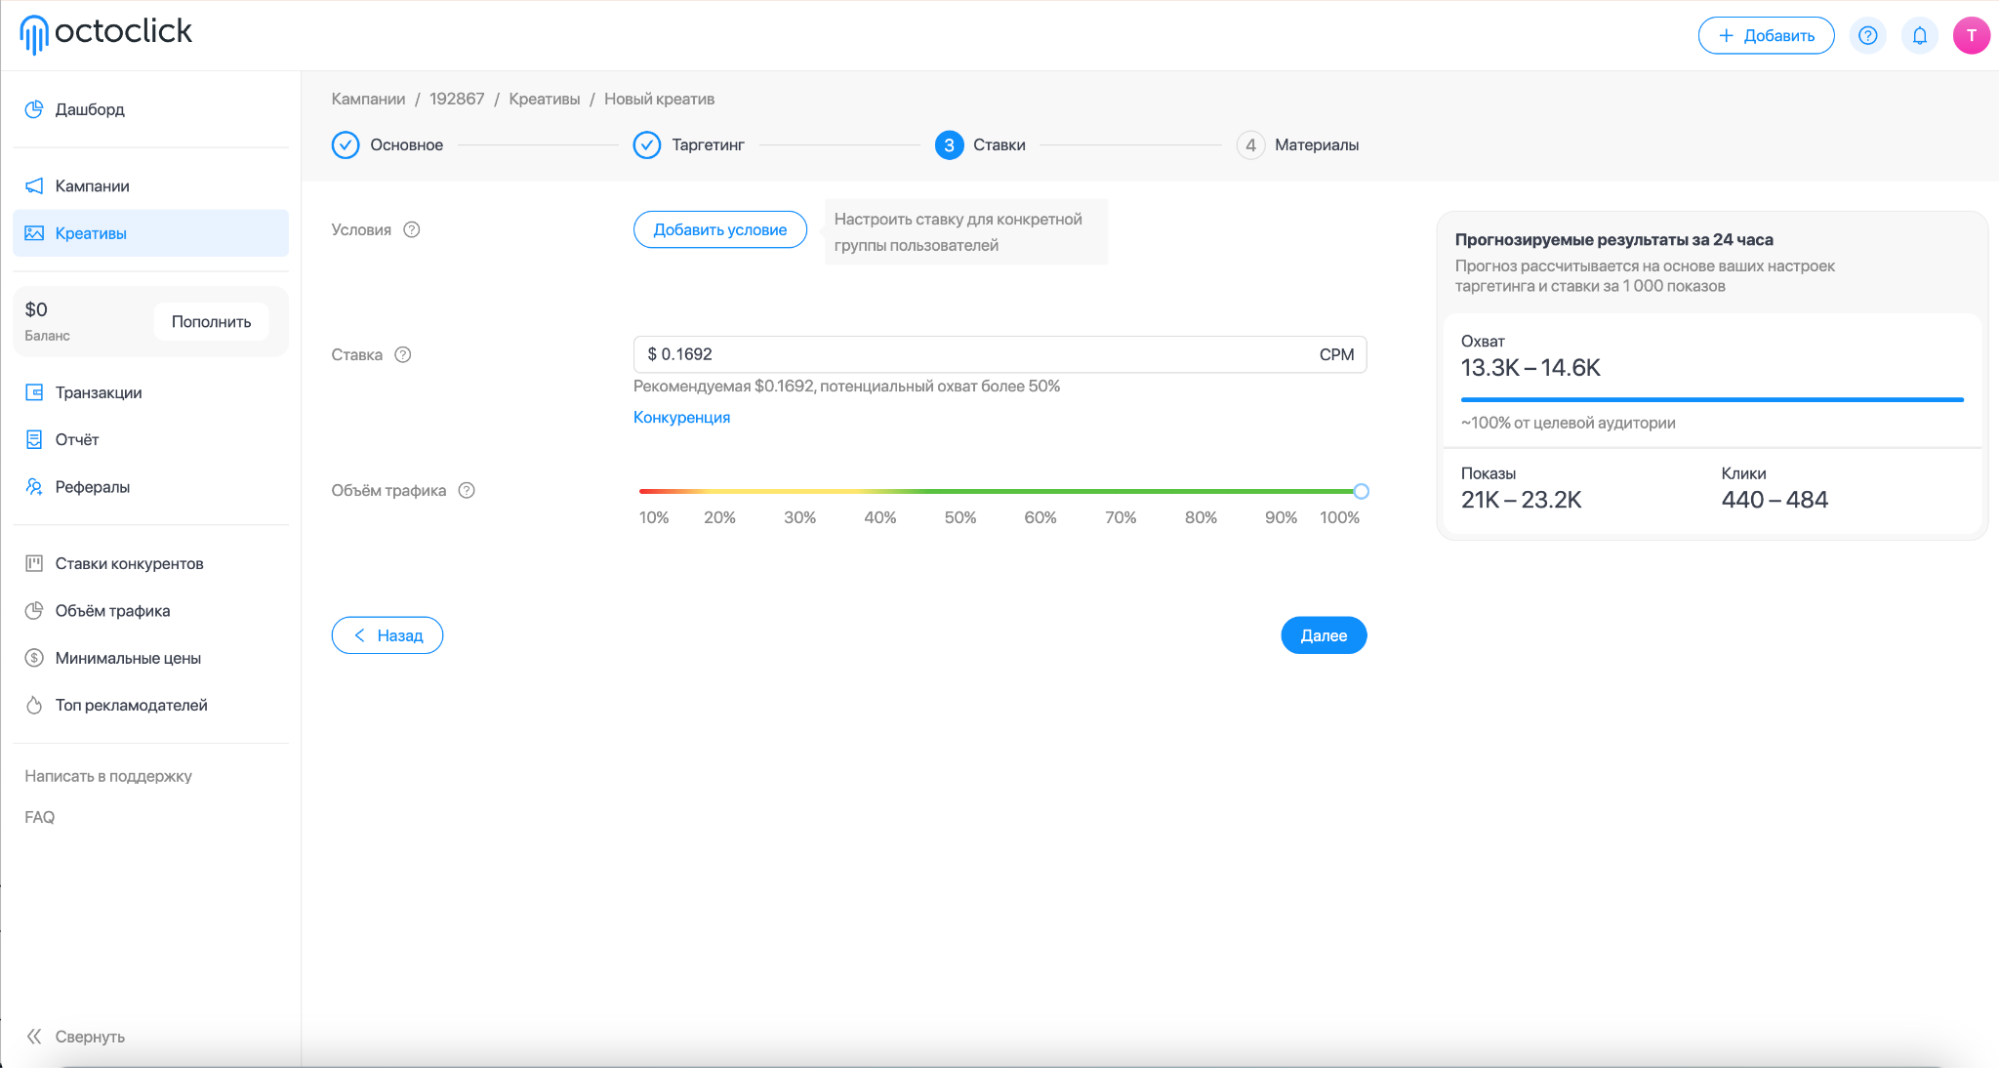The width and height of the screenshot is (1999, 1068).
Task: Click the CPM bid input field
Action: [x=1000, y=355]
